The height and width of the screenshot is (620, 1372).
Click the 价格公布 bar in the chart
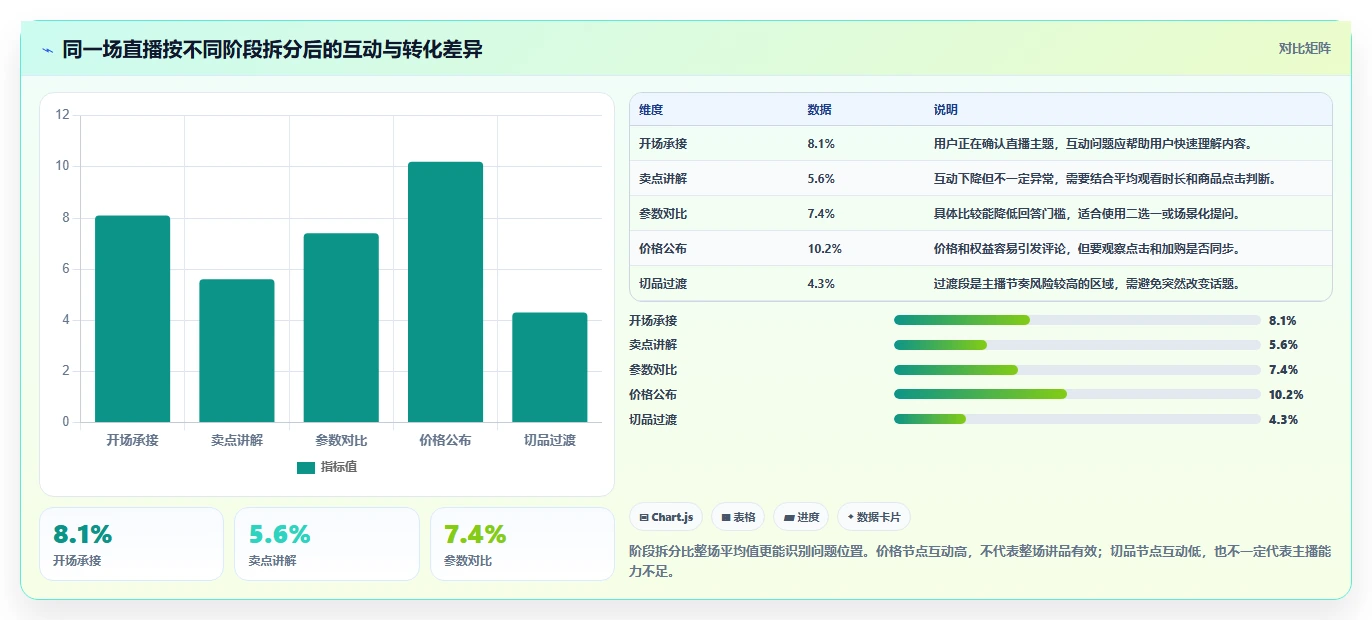pos(445,292)
